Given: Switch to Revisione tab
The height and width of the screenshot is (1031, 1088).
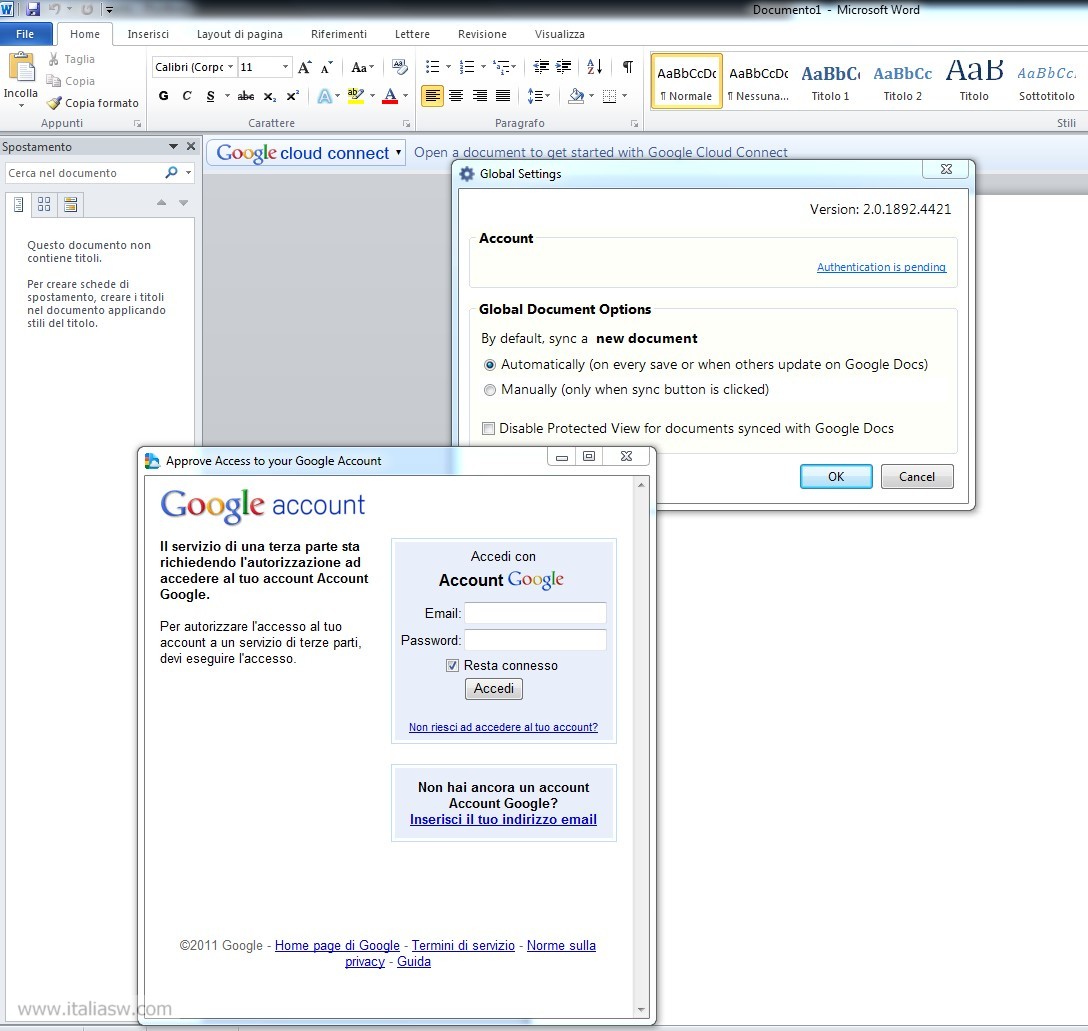Looking at the screenshot, I should click(x=482, y=34).
